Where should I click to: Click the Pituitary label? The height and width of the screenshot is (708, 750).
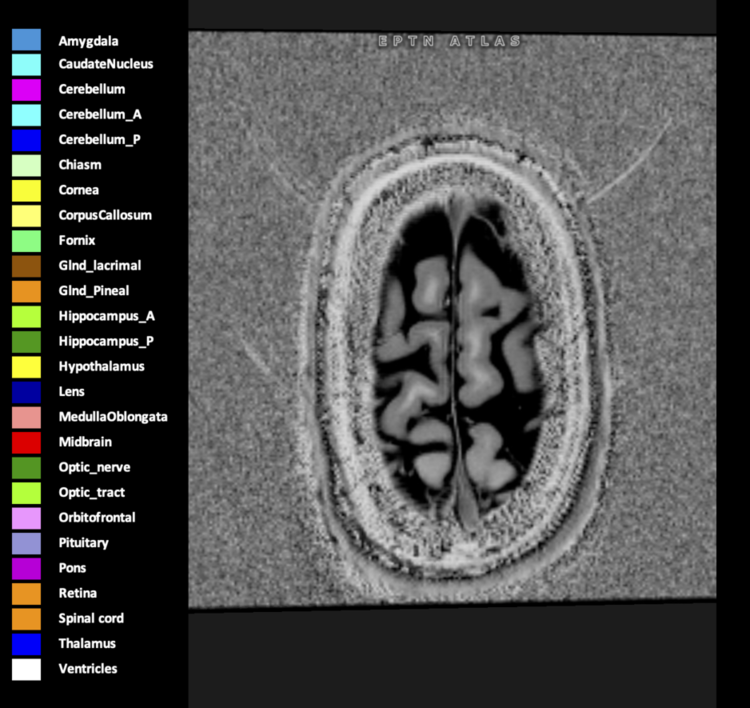84,543
